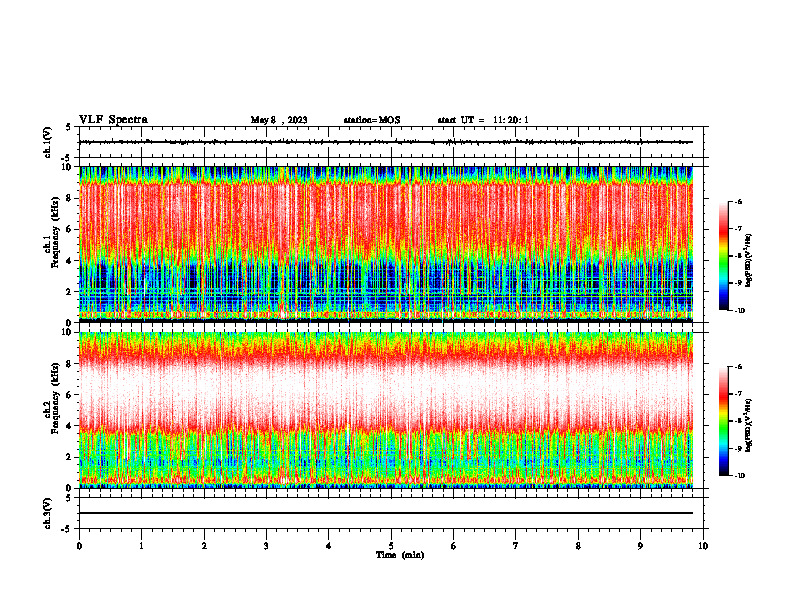Click the "ch.3(V)" axis label at bottom
Viewport: 792px width, 612px height.
[47, 513]
